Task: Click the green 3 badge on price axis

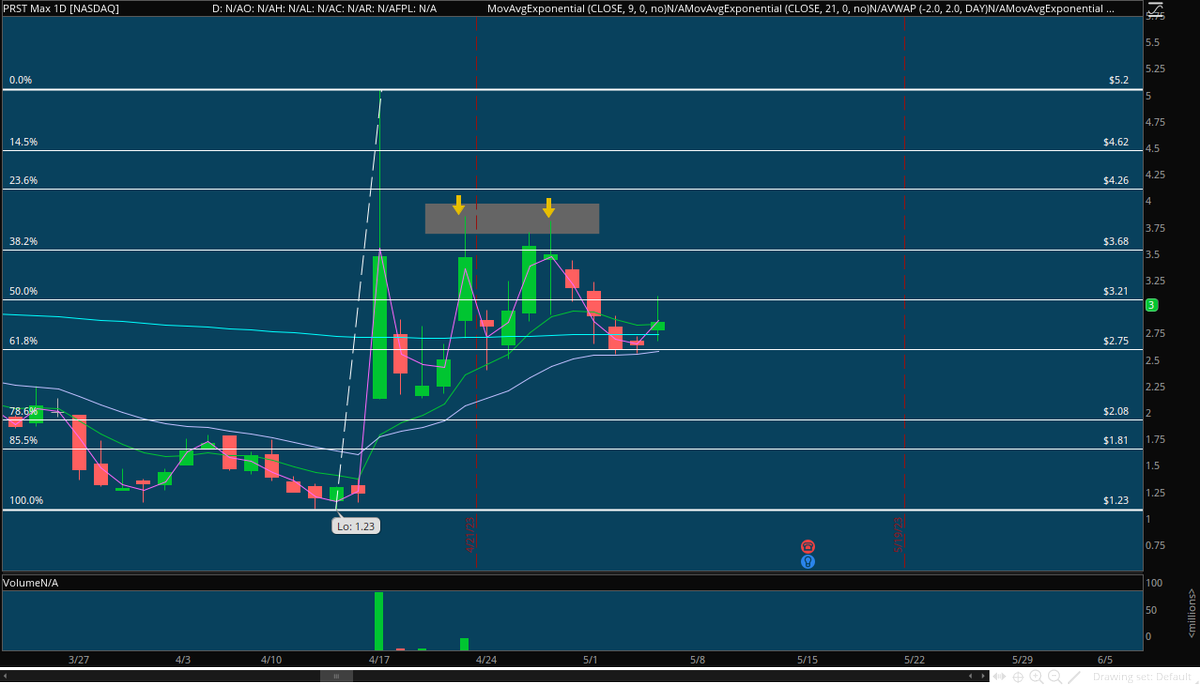Action: click(1151, 303)
